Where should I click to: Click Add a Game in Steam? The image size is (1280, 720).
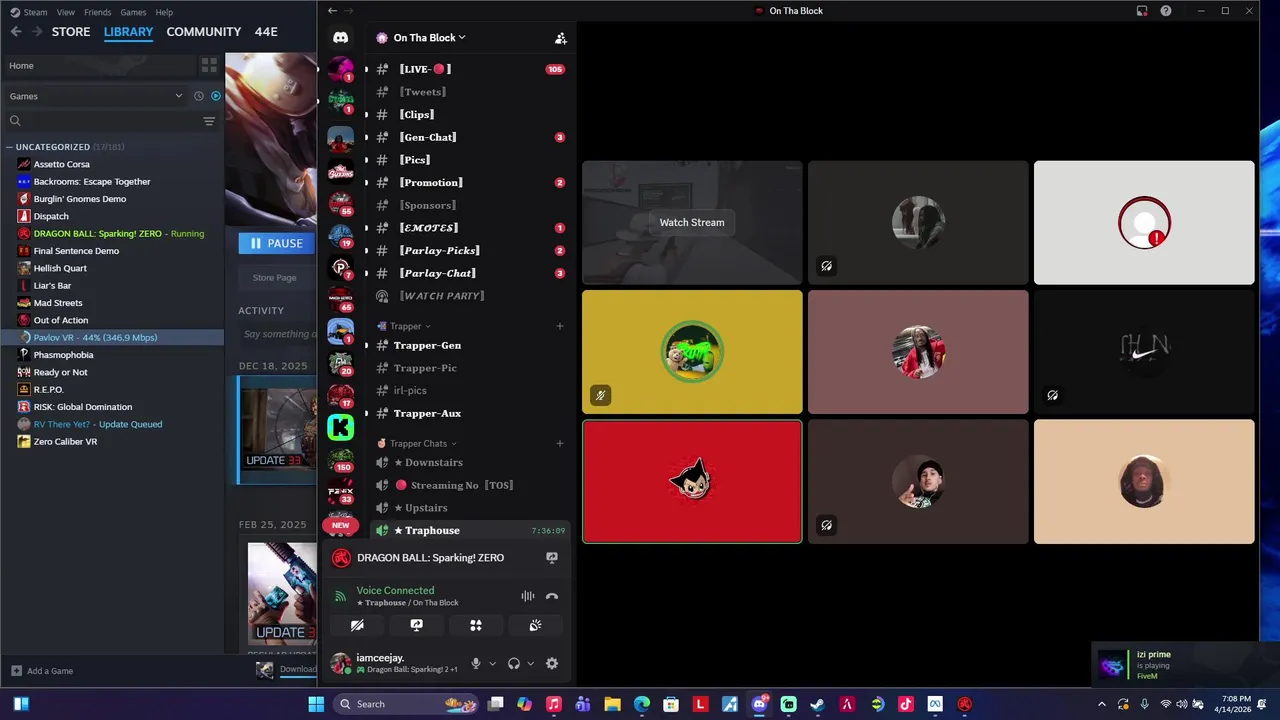pos(42,671)
